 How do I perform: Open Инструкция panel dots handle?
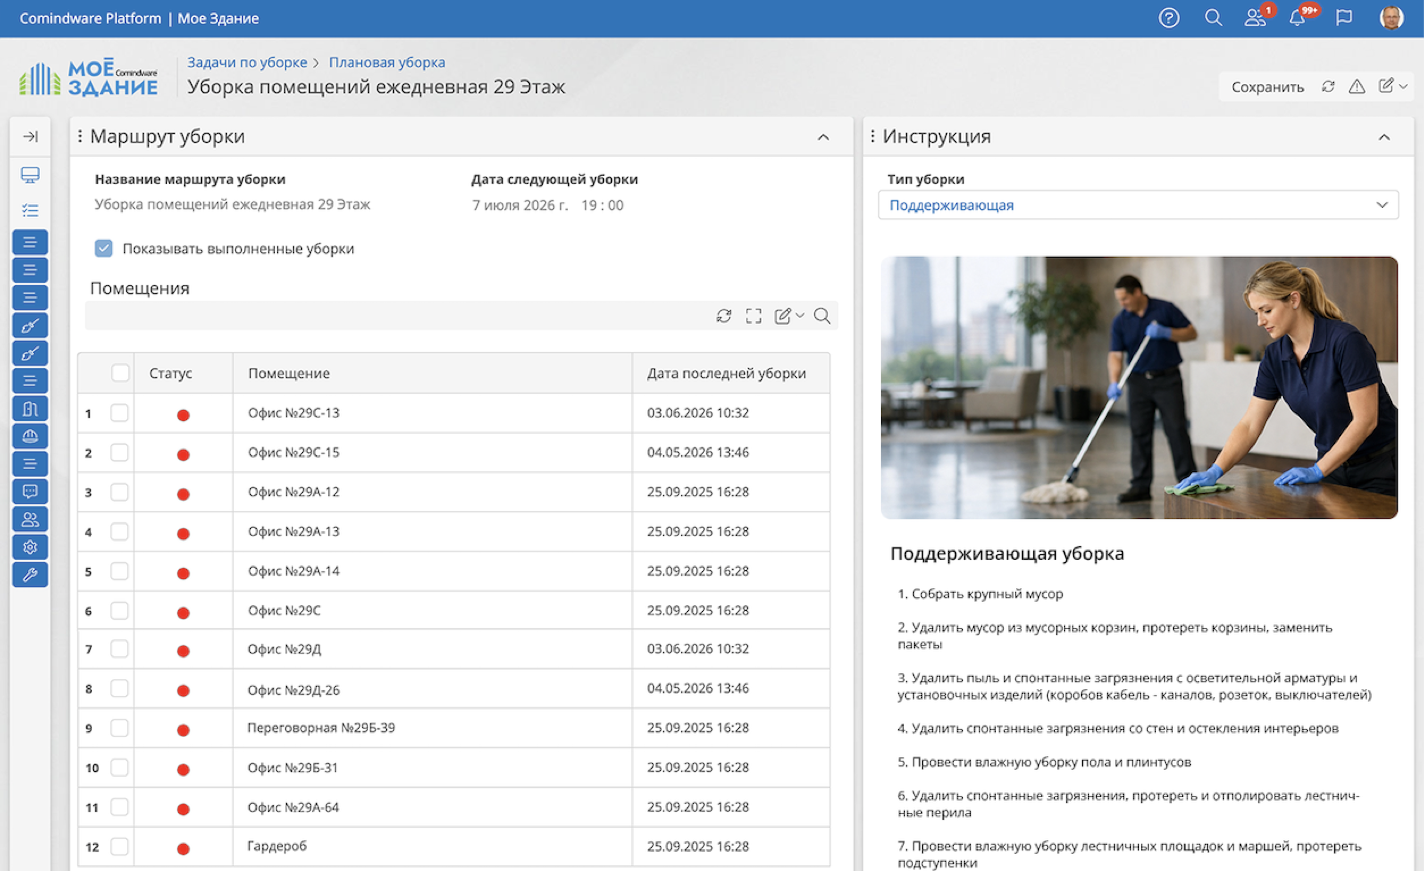(x=873, y=136)
